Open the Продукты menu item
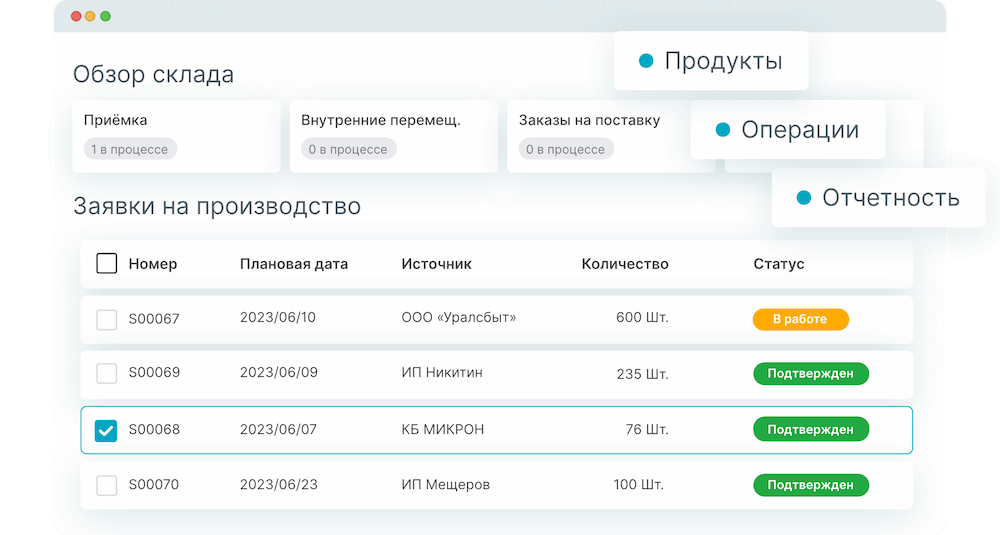 pyautogui.click(x=723, y=61)
